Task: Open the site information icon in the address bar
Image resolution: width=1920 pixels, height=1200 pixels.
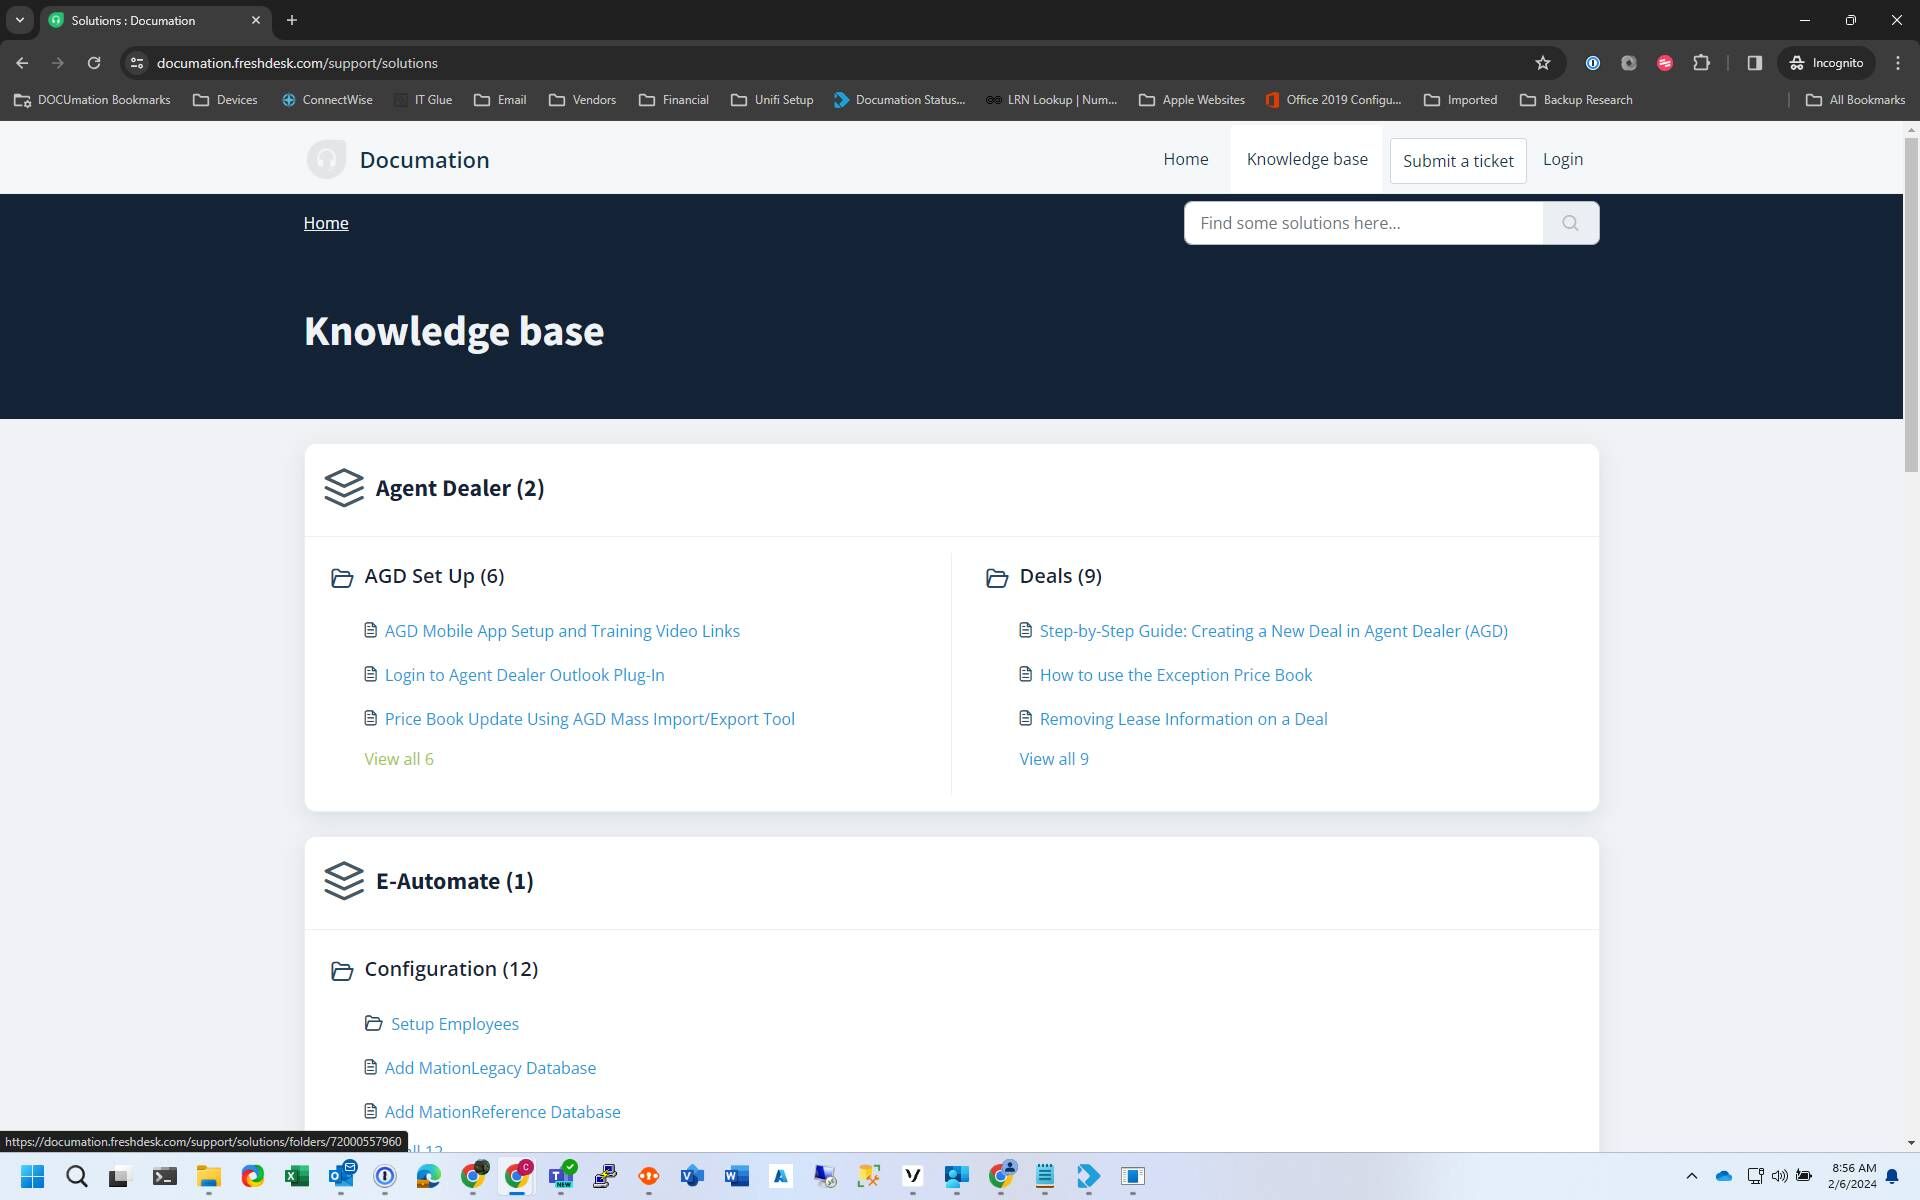Action: (x=137, y=63)
